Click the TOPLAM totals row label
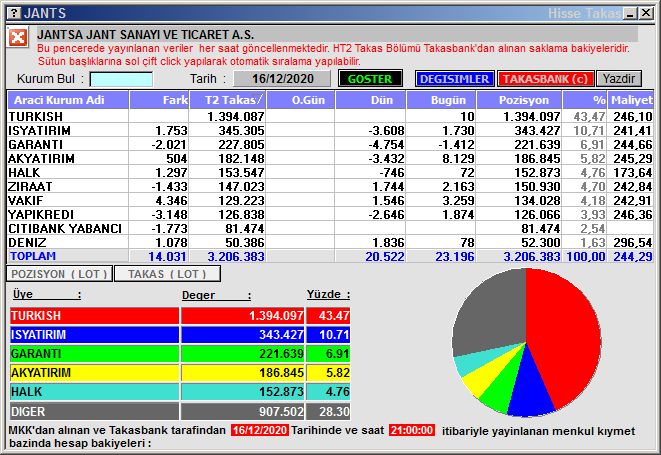 point(33,256)
